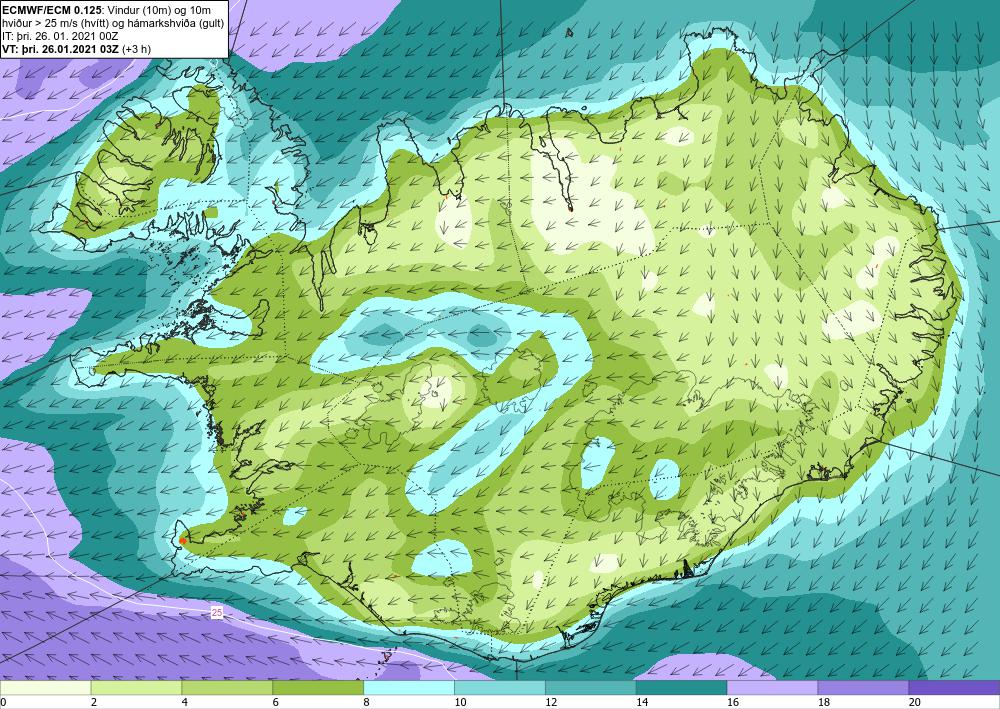The width and height of the screenshot is (1000, 709).
Task: Click the 16–18 m/s light purple legend swatch
Action: (772, 688)
